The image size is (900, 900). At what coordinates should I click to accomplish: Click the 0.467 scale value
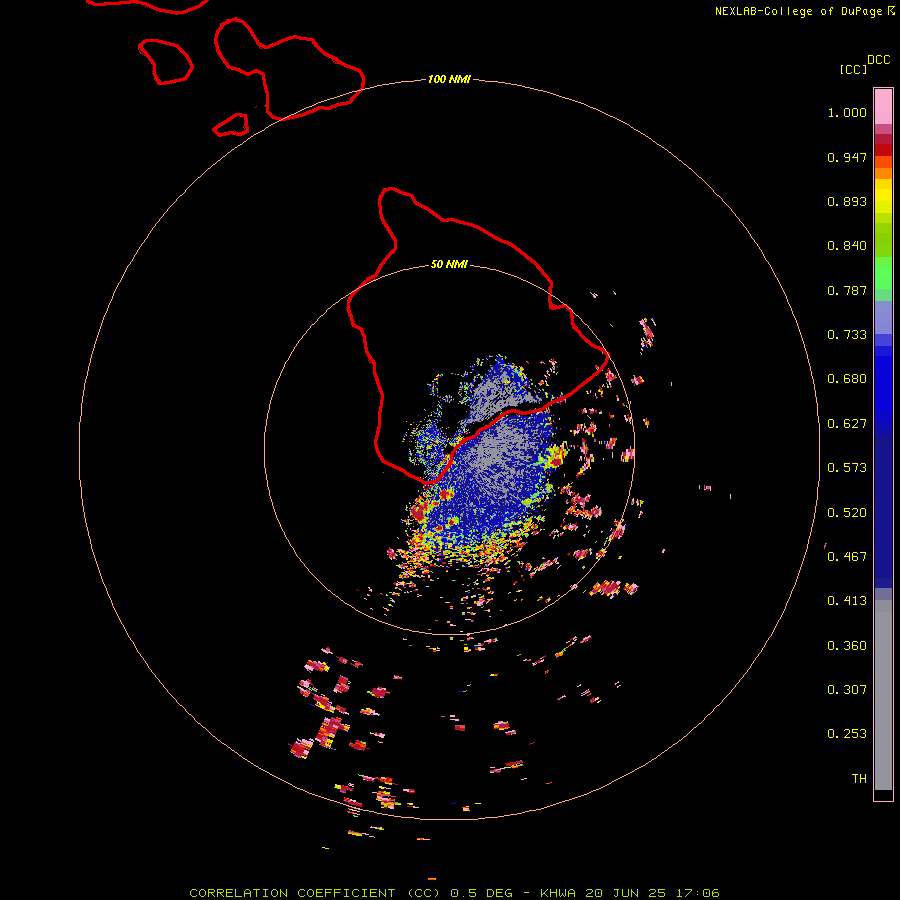click(847, 557)
